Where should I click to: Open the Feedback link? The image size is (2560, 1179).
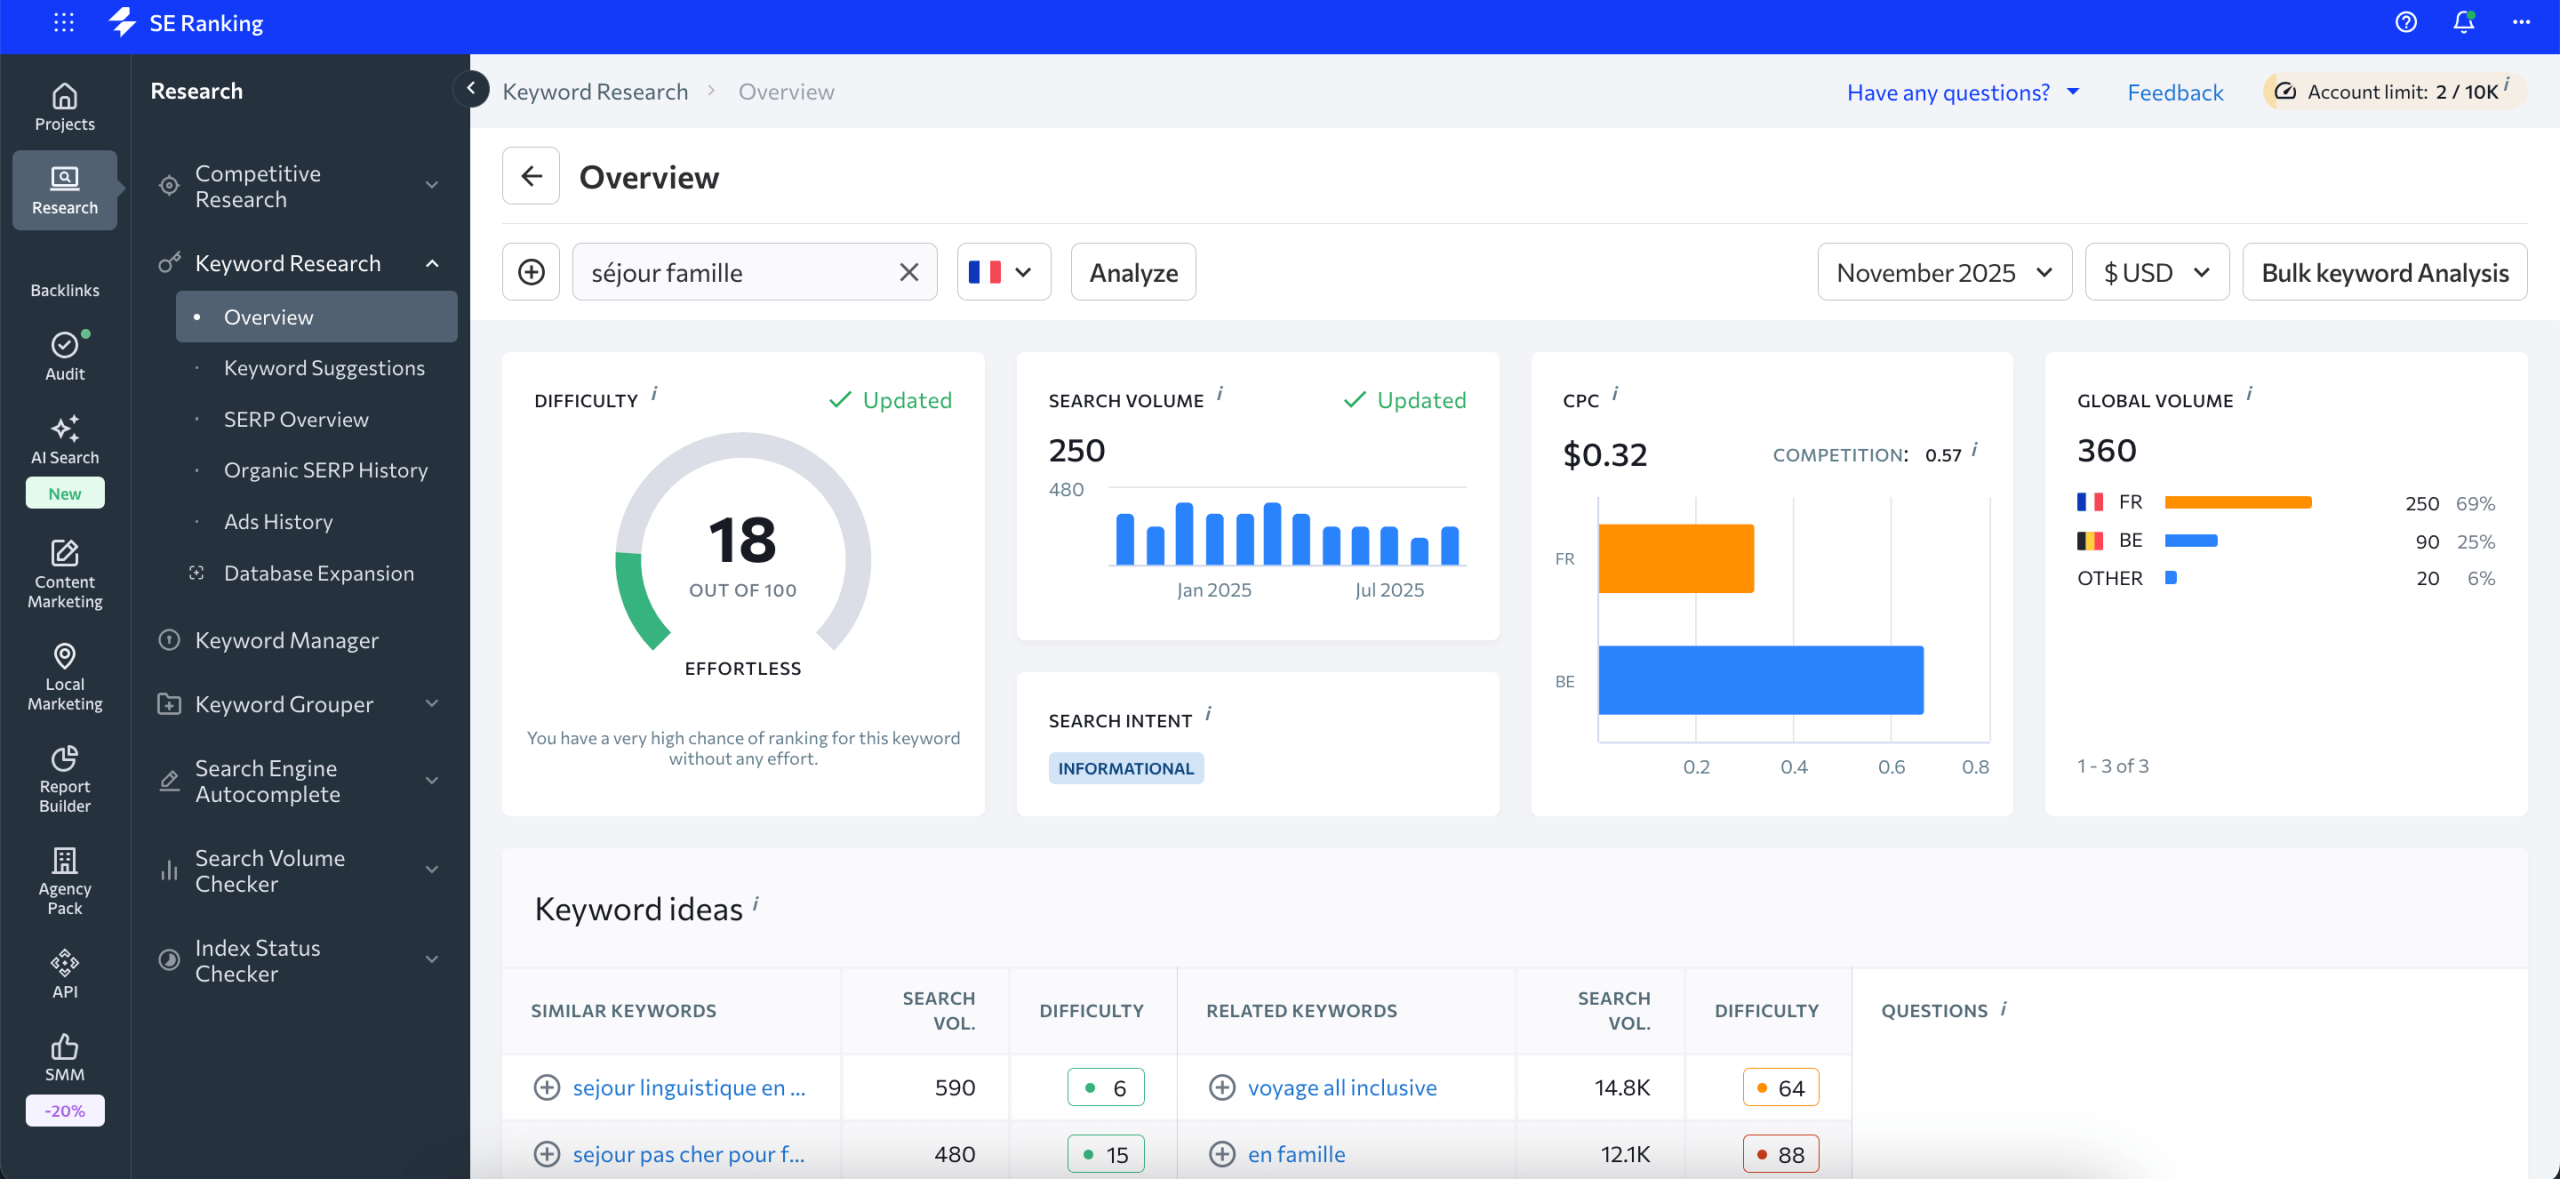[2175, 91]
